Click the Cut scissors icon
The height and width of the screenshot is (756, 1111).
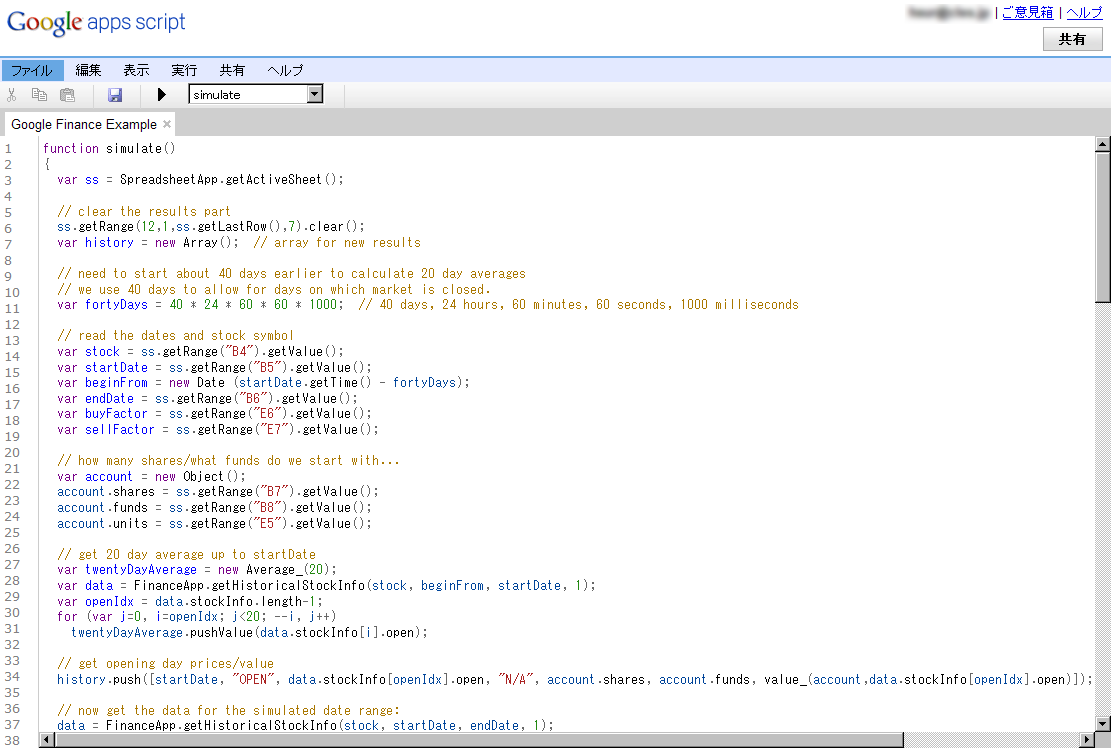[12, 95]
